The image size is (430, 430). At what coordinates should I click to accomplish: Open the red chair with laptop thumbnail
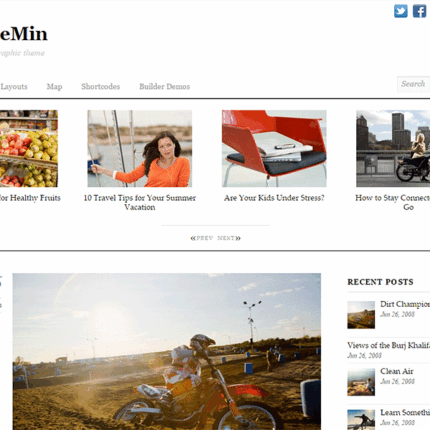pos(274,149)
